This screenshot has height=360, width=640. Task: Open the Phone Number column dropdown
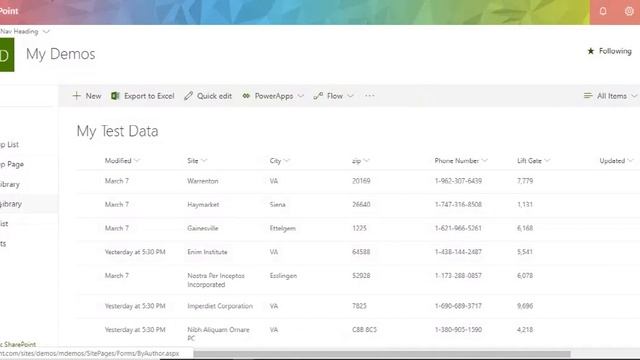pyautogui.click(x=484, y=161)
